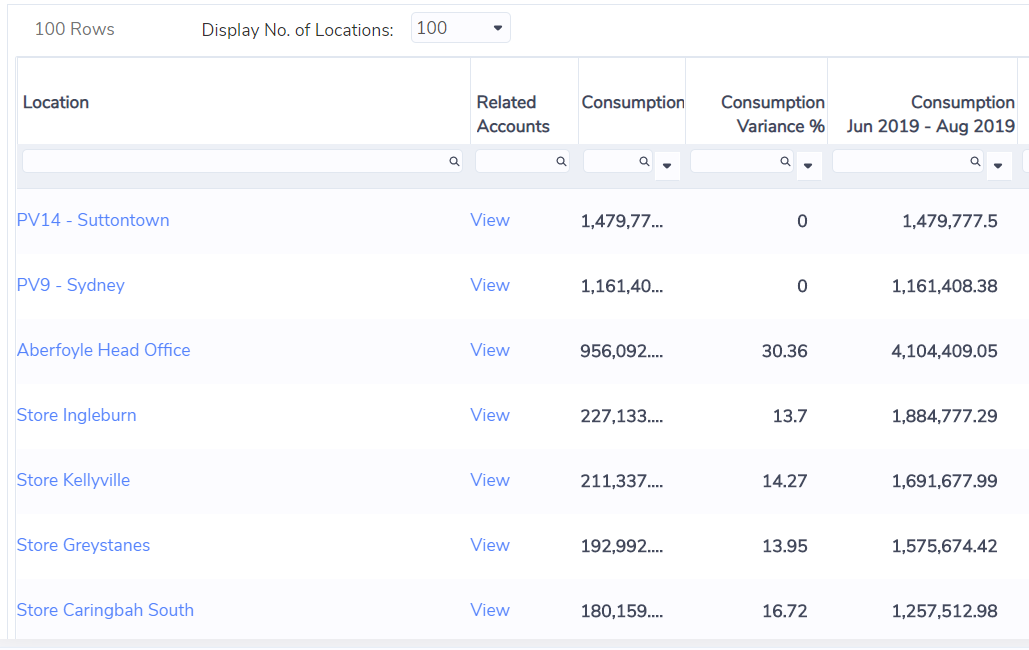Click the magnifier icon in Consumption Variance % filter
Viewport: 1029px width, 650px height.
pyautogui.click(x=785, y=162)
